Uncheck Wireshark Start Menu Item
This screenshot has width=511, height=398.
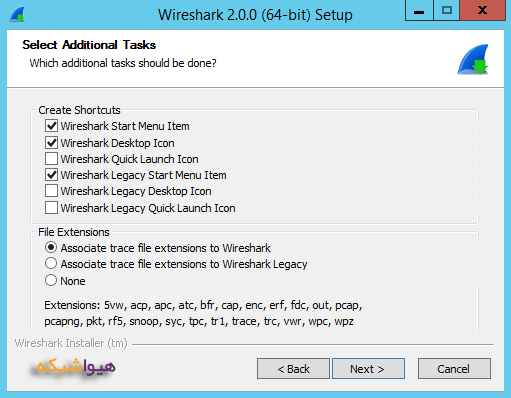pyautogui.click(x=51, y=126)
